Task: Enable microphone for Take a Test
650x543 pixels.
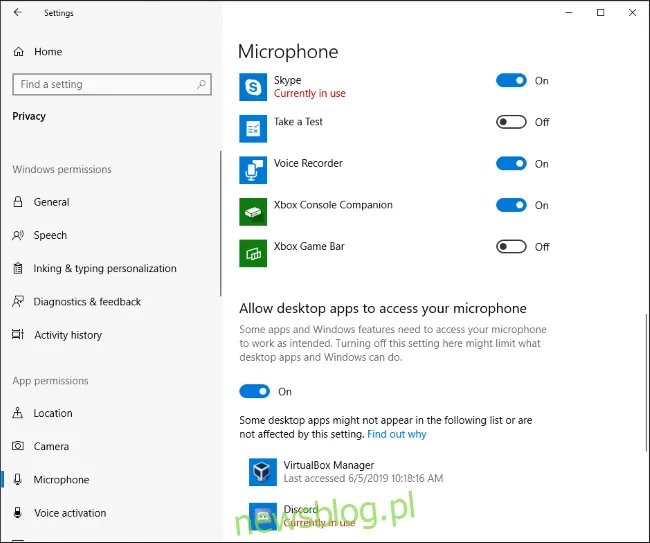Action: coord(511,122)
